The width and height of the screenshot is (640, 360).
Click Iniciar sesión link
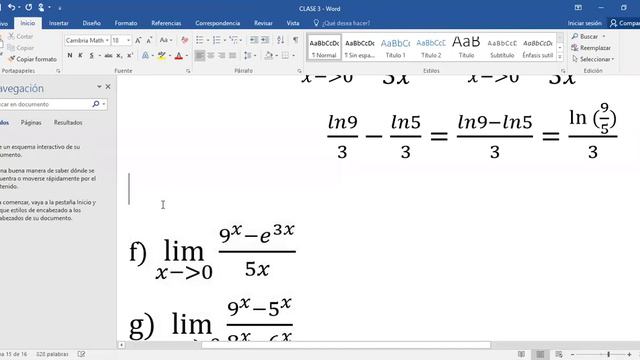point(584,23)
